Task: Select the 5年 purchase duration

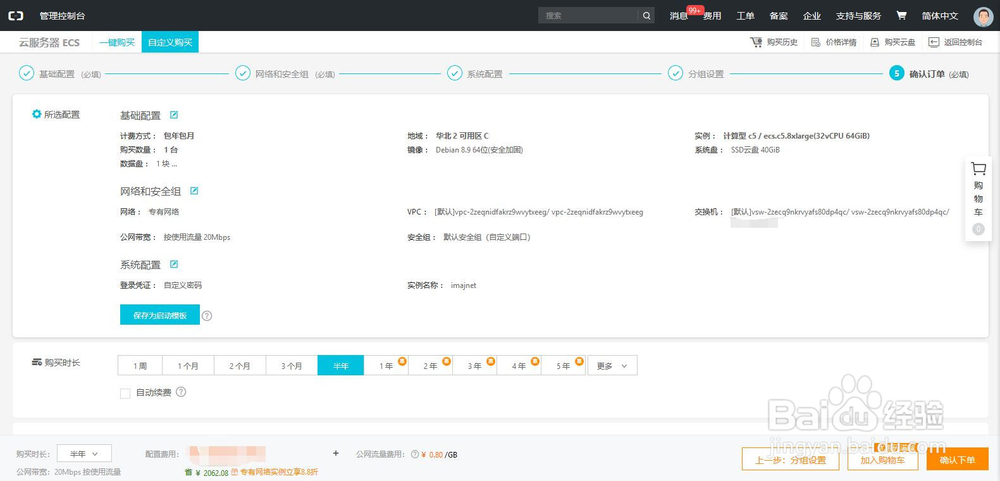Action: coord(563,366)
